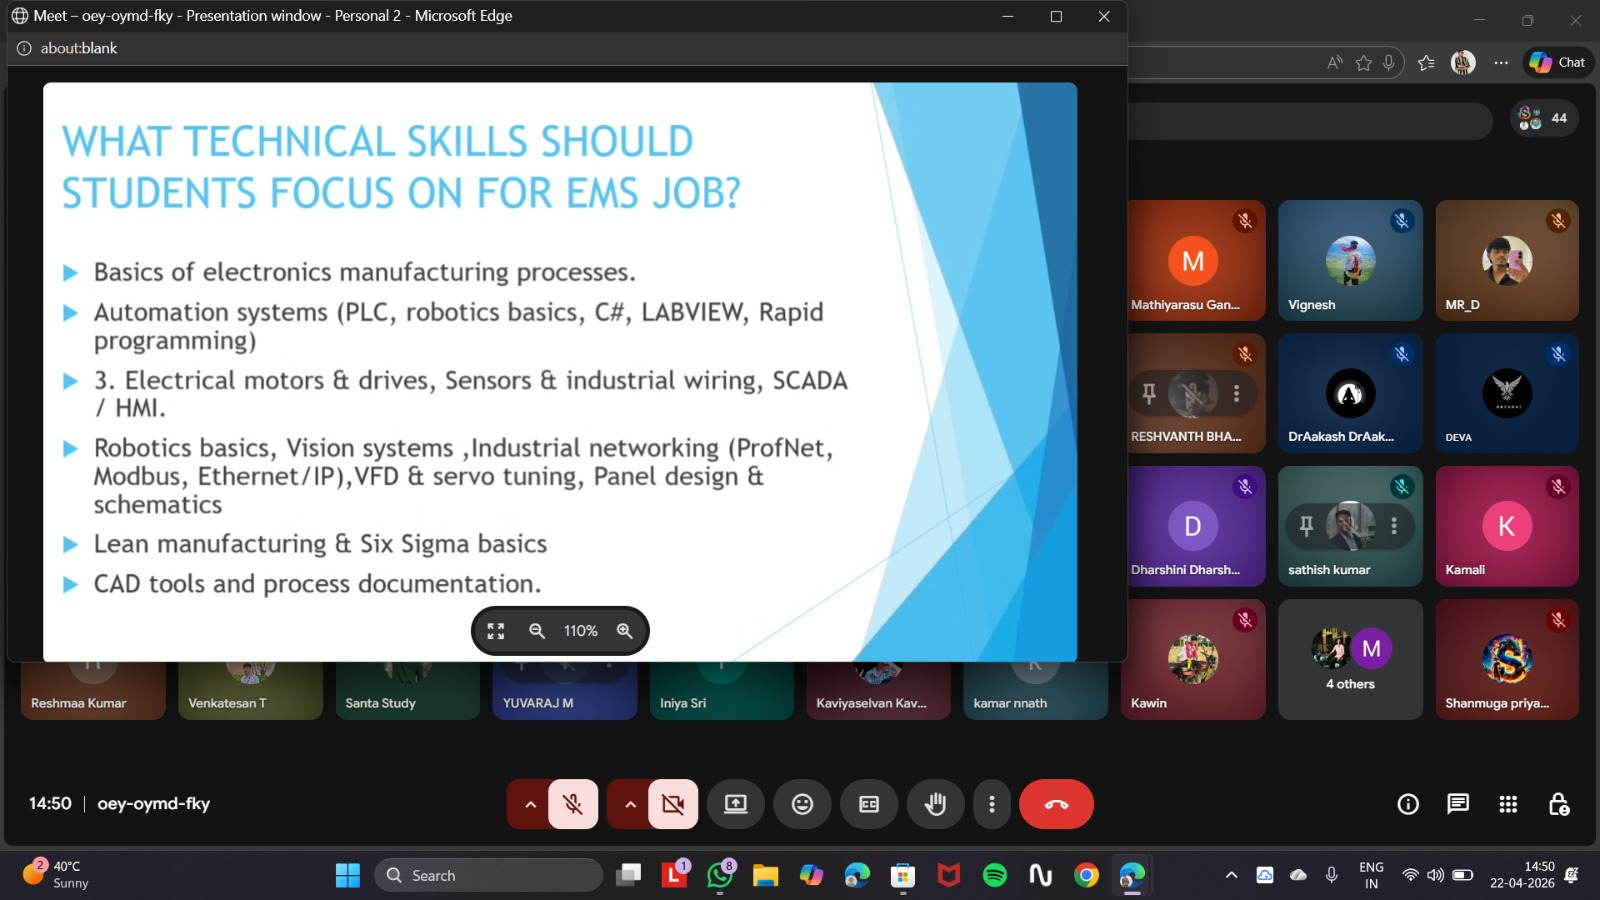Open the emoji reaction picker

tap(802, 804)
